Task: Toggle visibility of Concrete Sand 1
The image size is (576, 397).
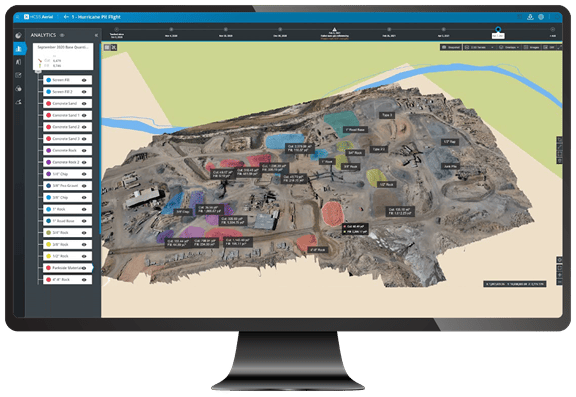Action: coord(84,115)
